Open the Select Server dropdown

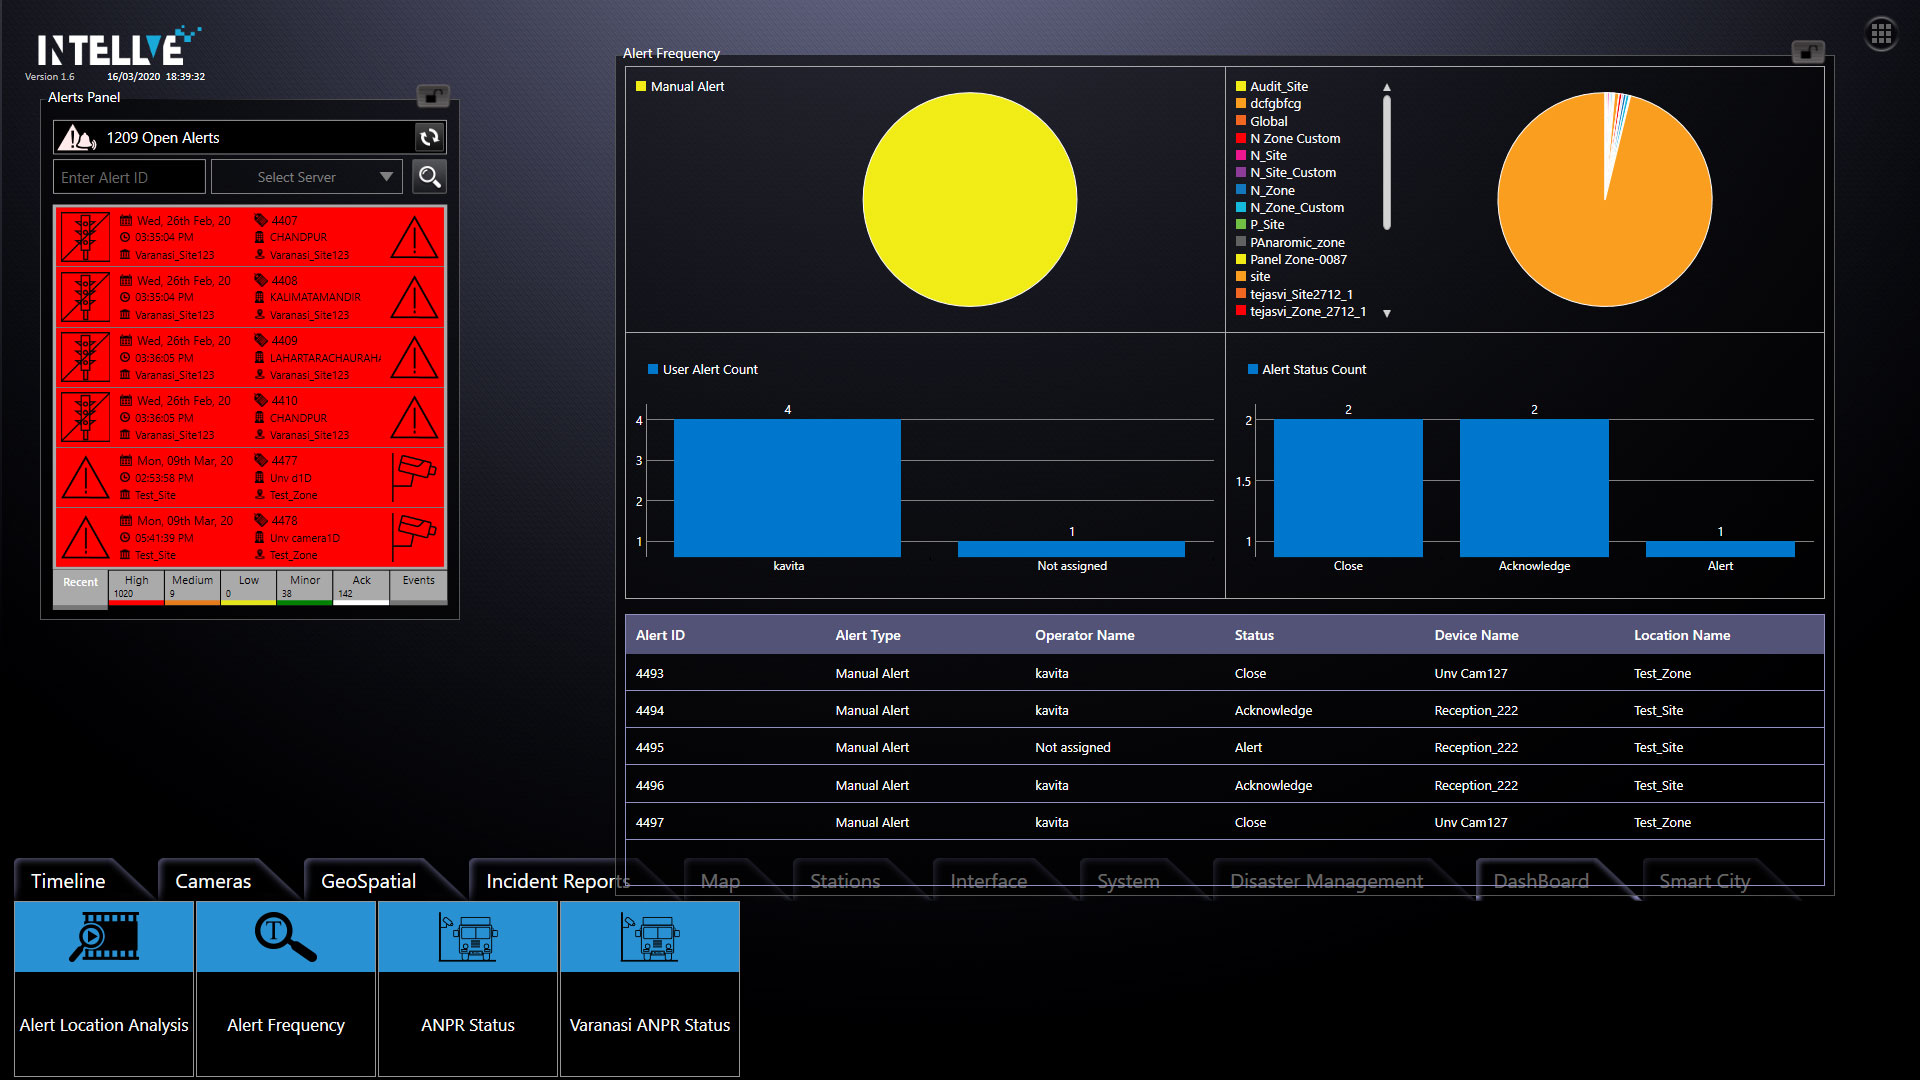[x=307, y=177]
